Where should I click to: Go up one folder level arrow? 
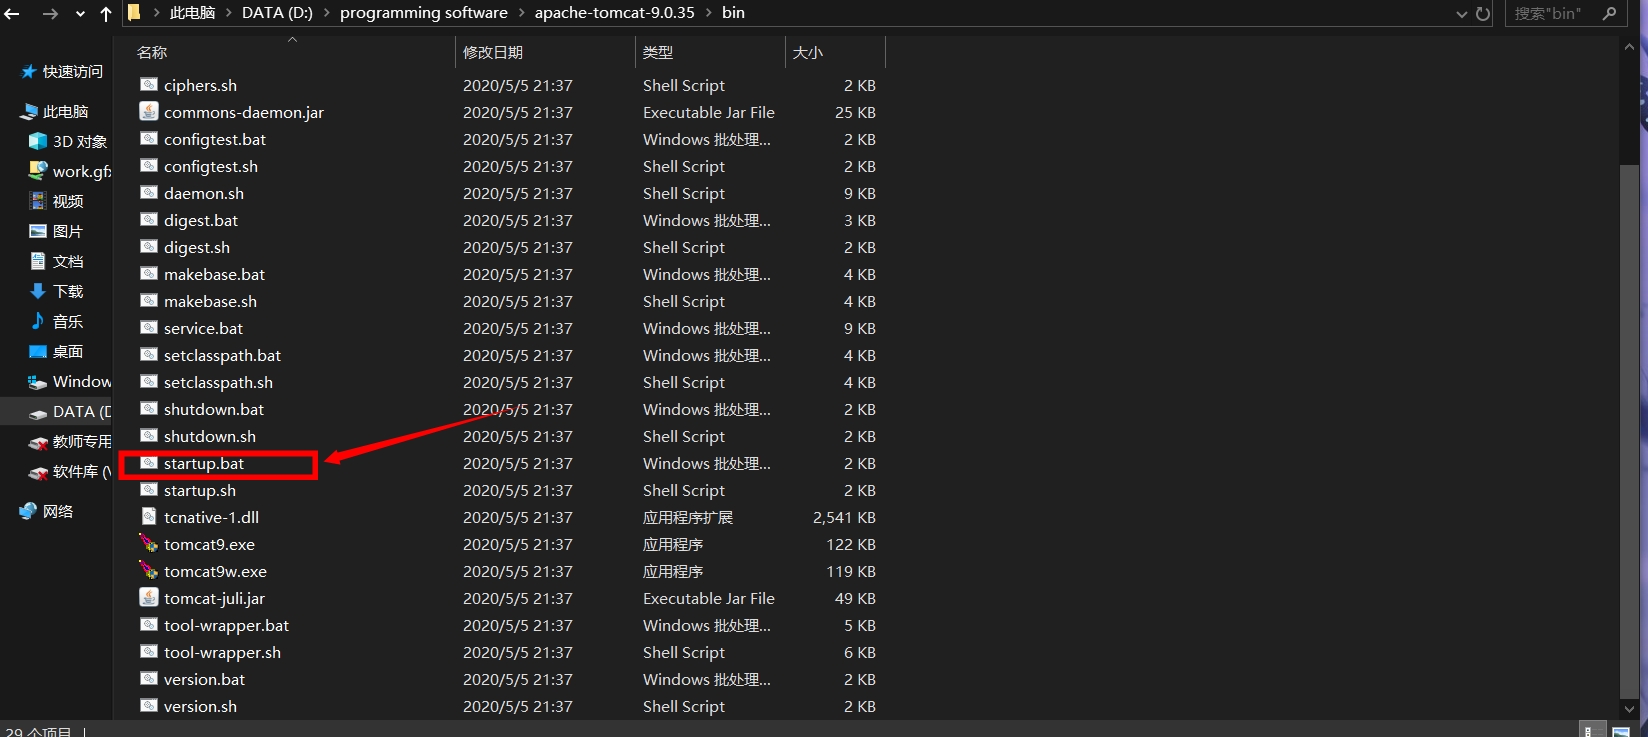[106, 14]
